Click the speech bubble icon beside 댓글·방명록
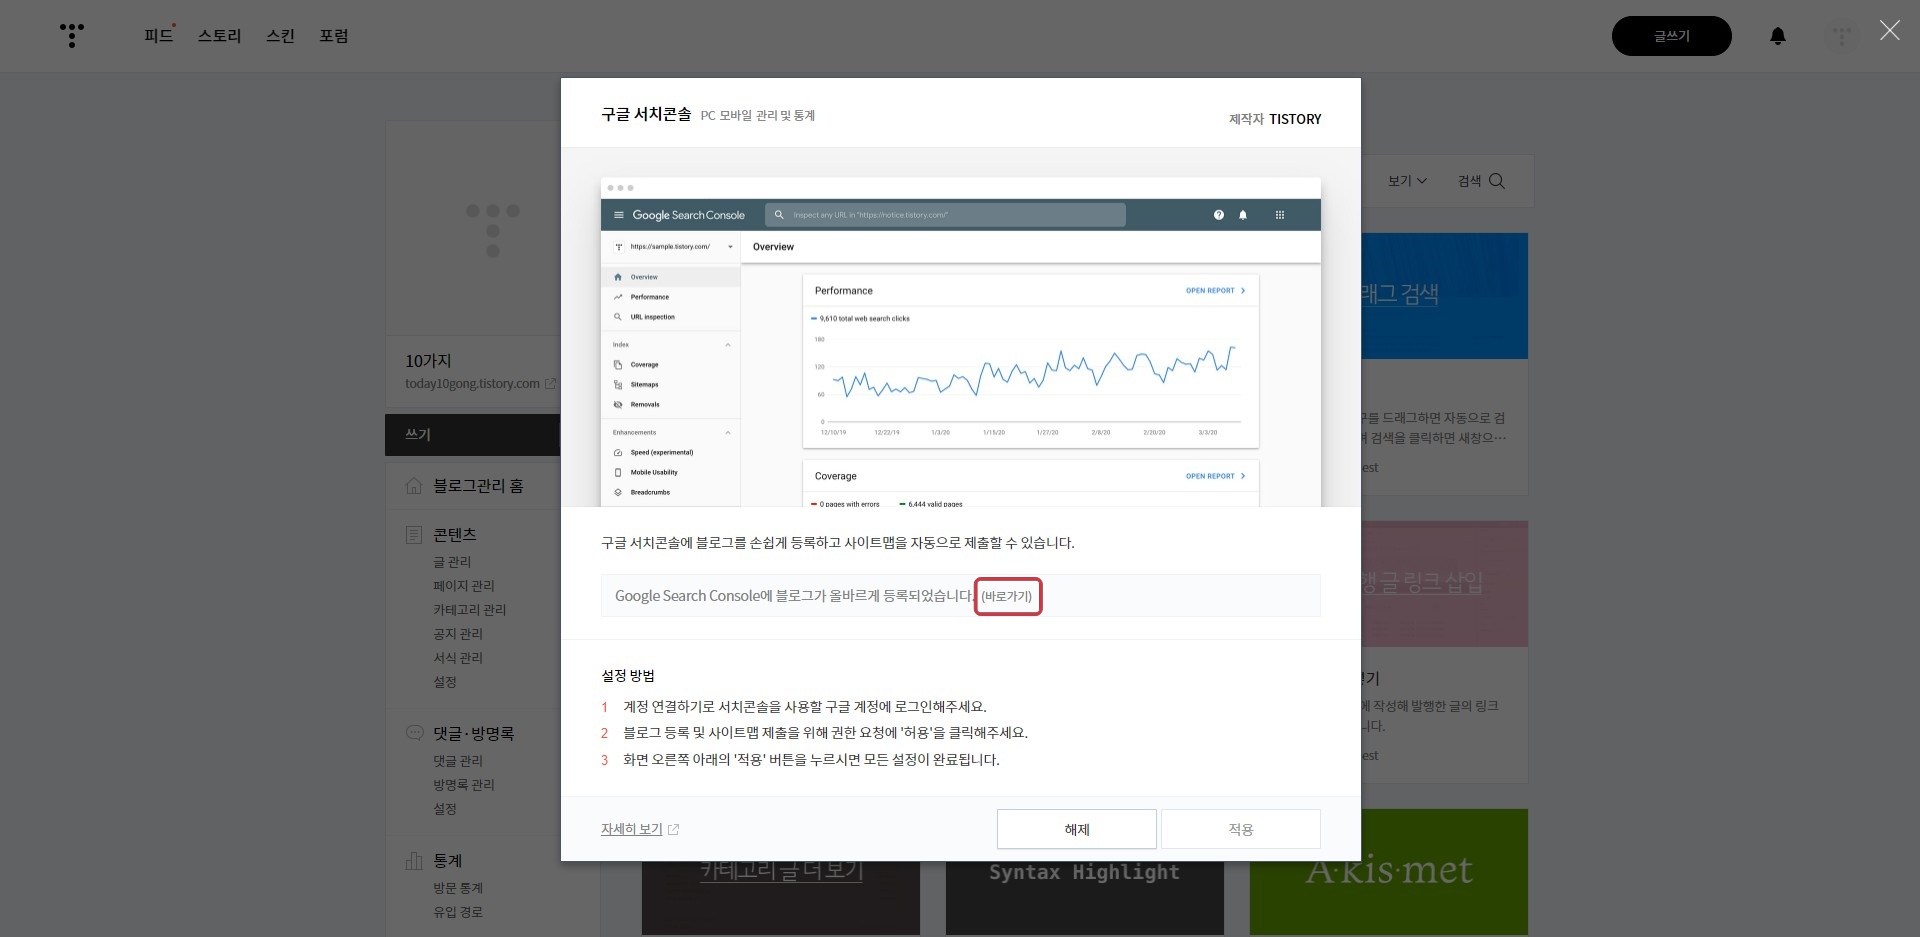Image resolution: width=1920 pixels, height=937 pixels. [x=414, y=733]
